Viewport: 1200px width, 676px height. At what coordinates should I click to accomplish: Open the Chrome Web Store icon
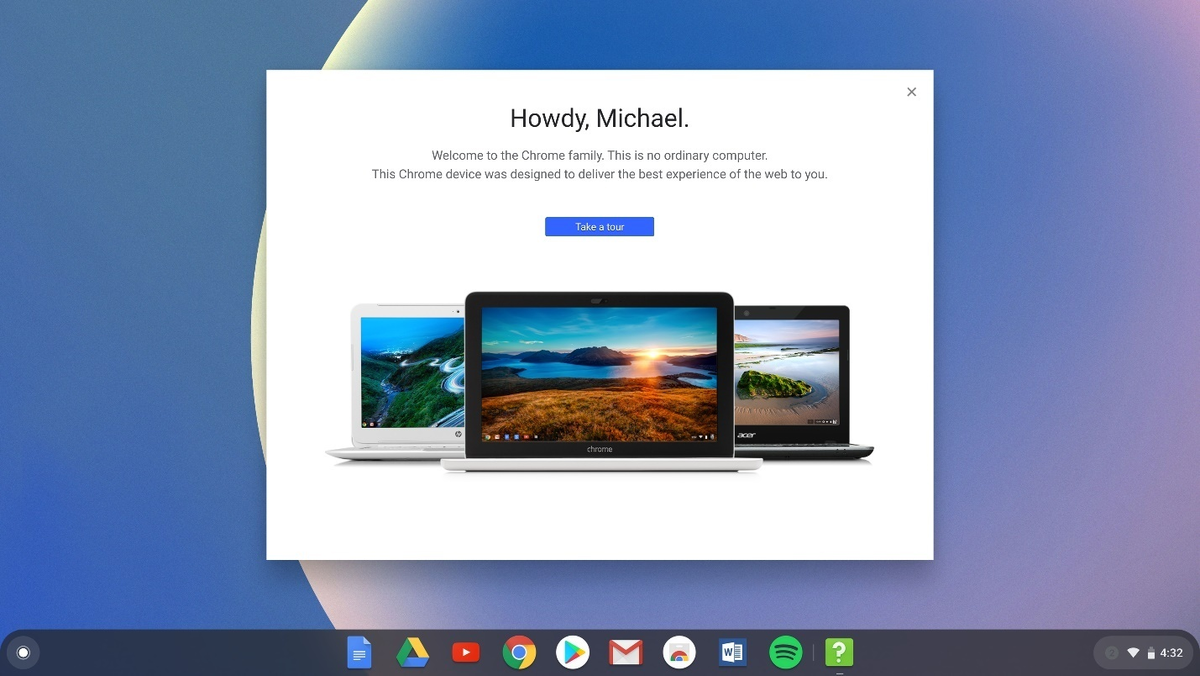(679, 653)
